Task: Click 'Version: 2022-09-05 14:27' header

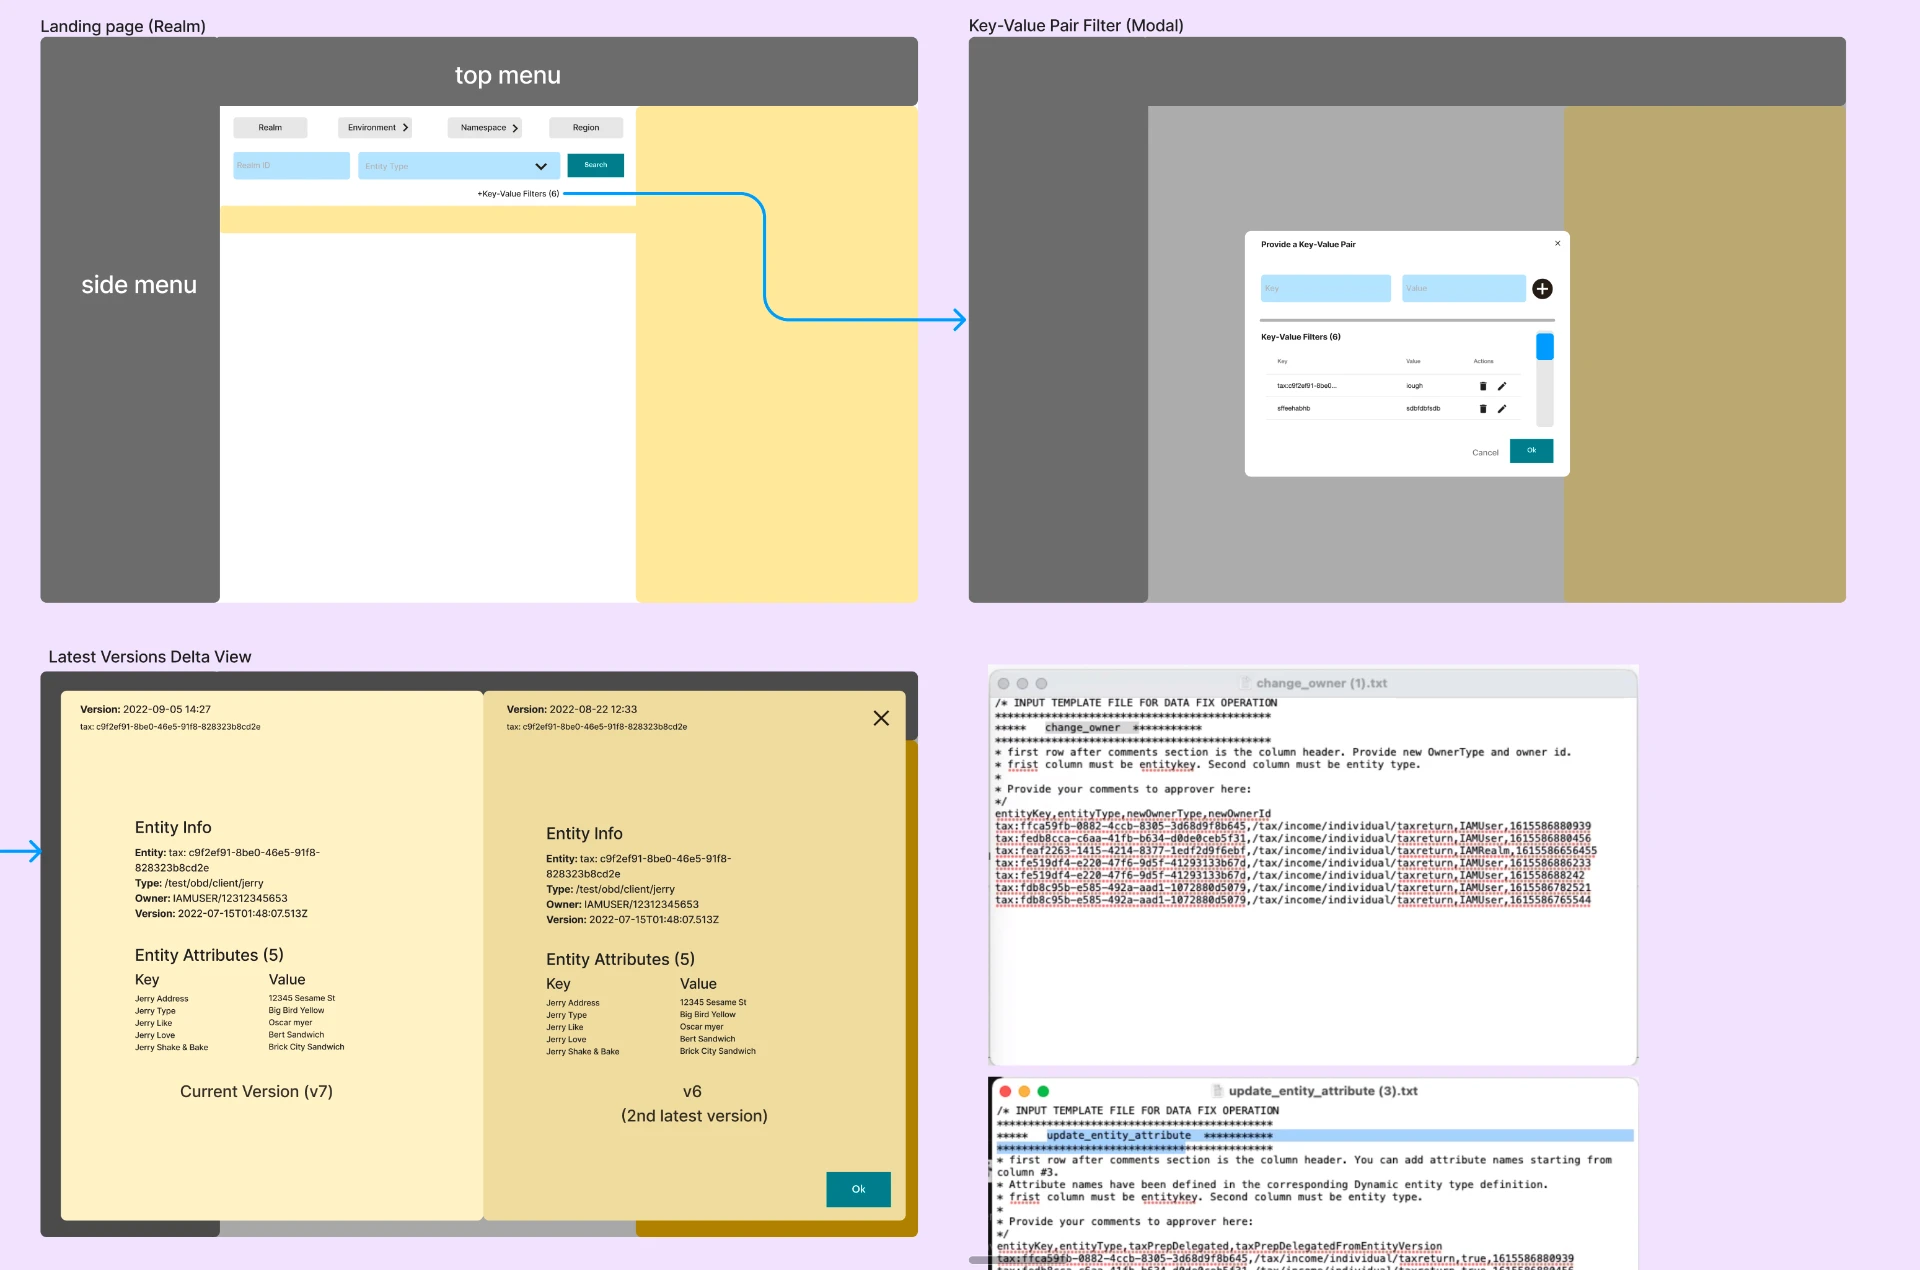Action: [145, 709]
